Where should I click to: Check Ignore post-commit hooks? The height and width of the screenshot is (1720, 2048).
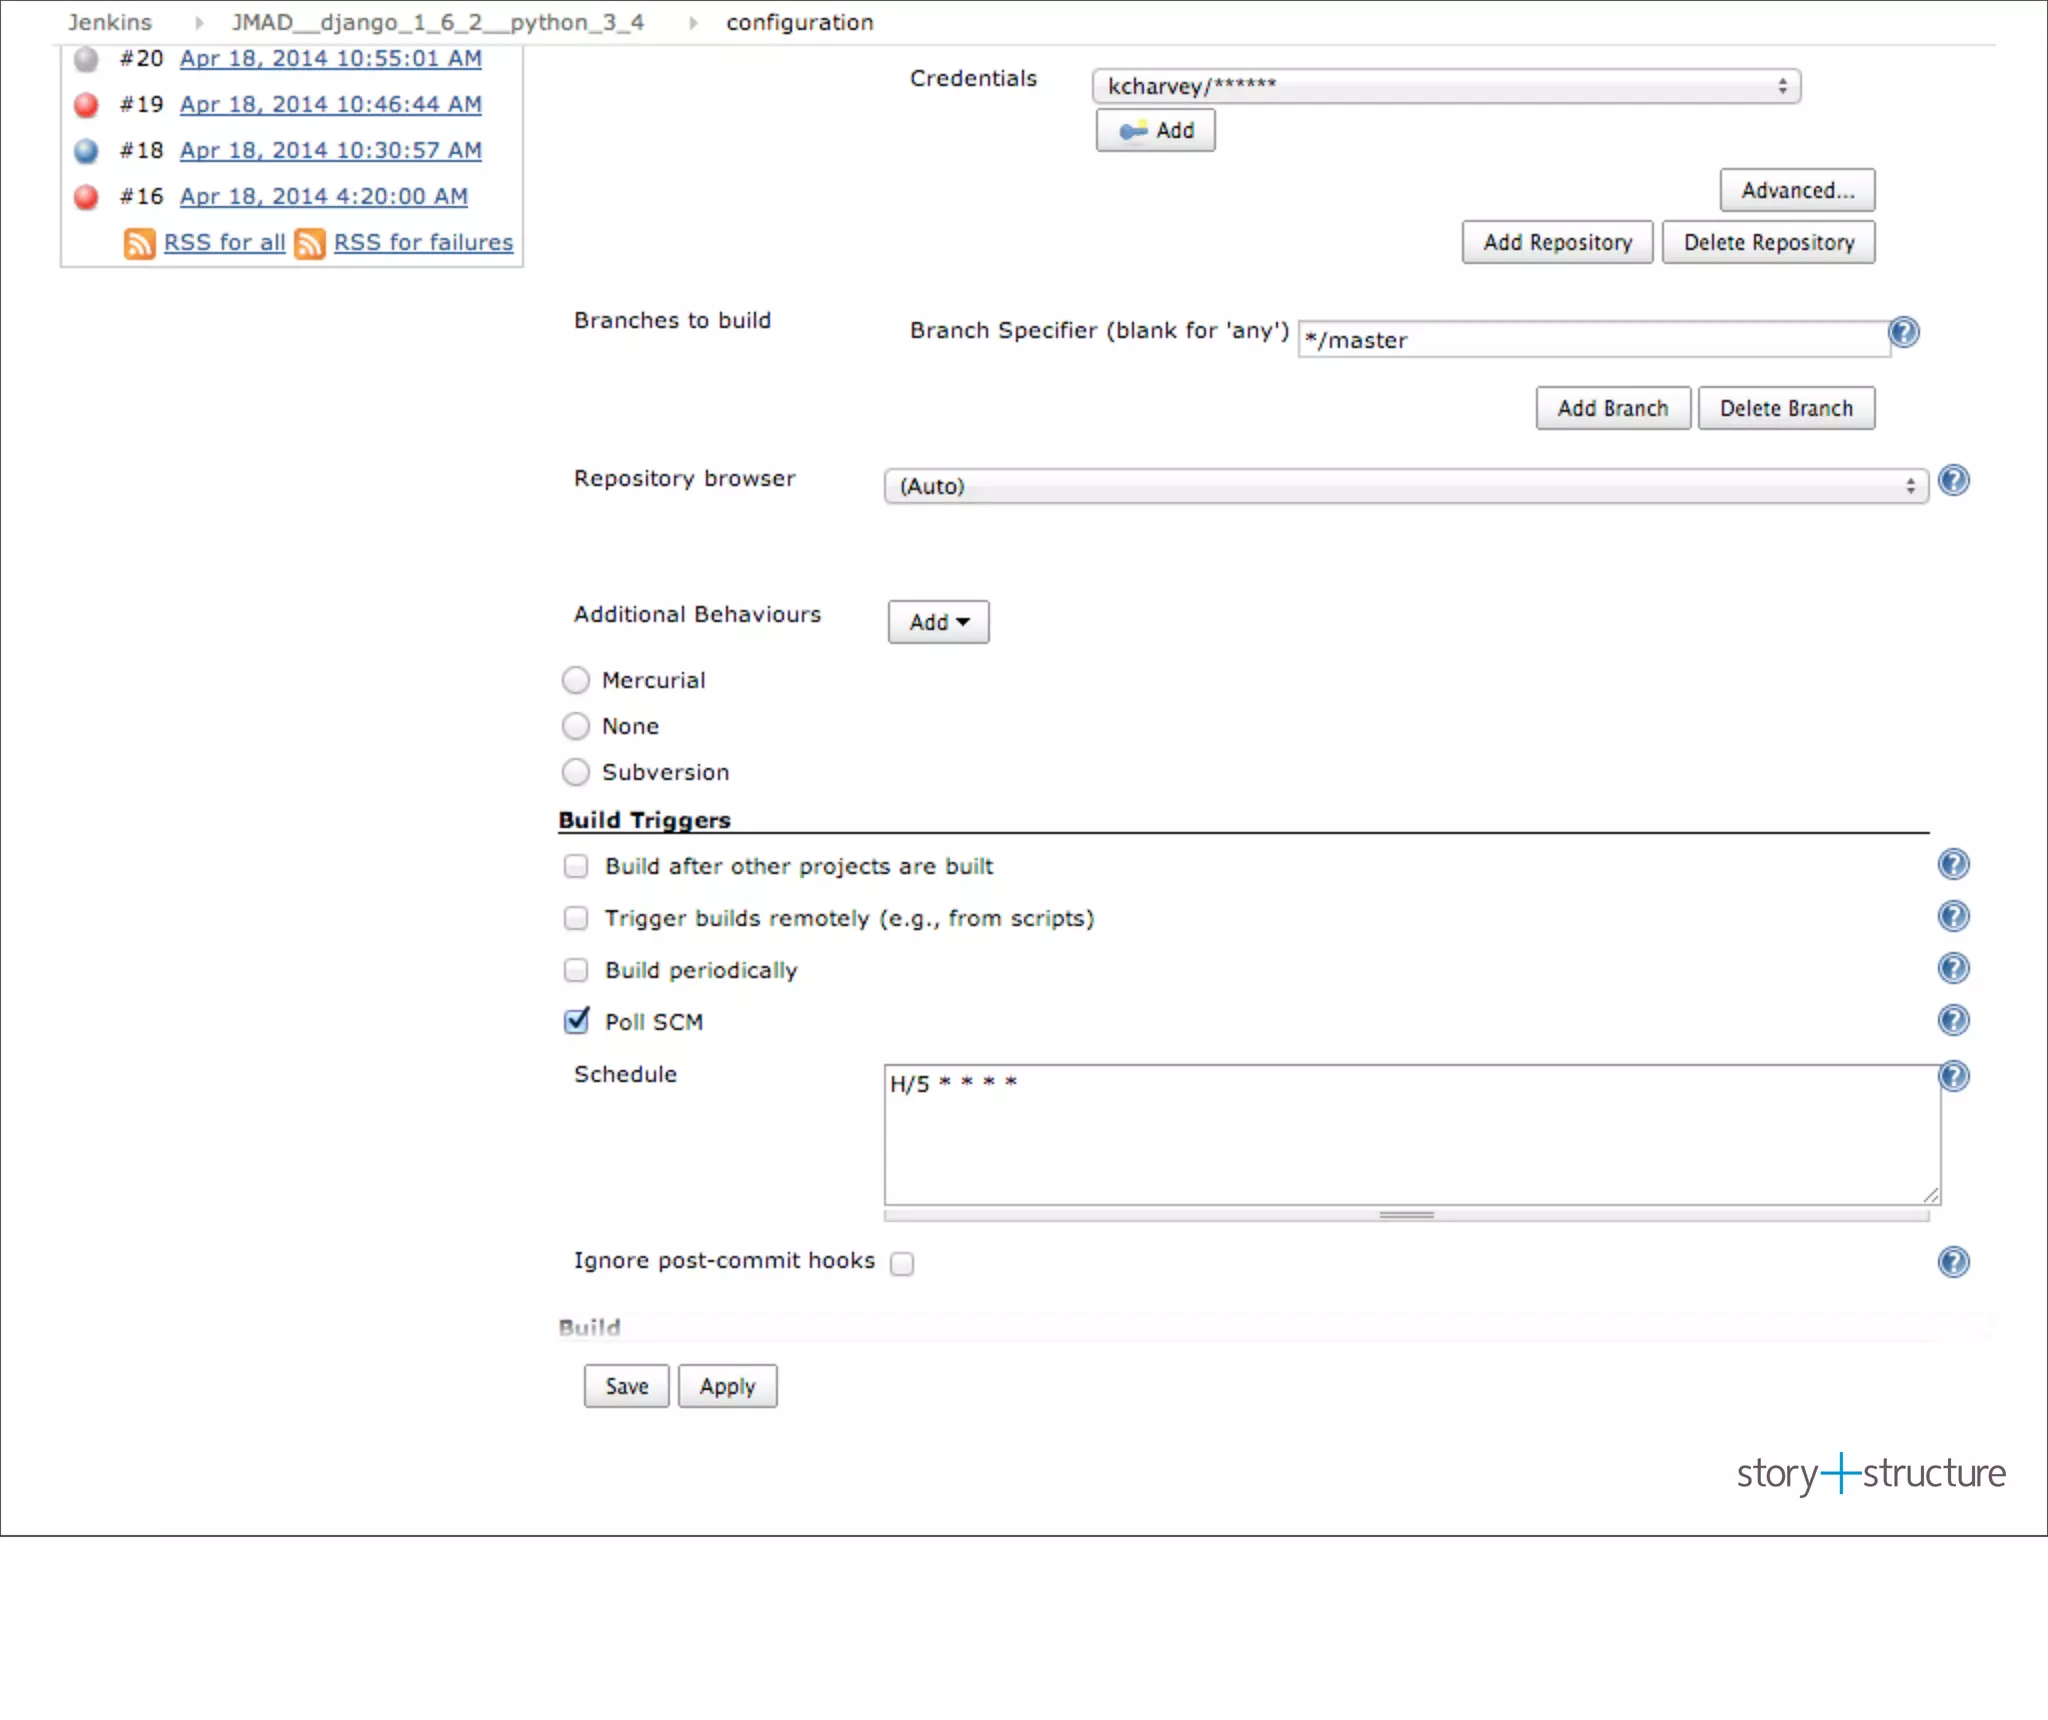pyautogui.click(x=902, y=1264)
